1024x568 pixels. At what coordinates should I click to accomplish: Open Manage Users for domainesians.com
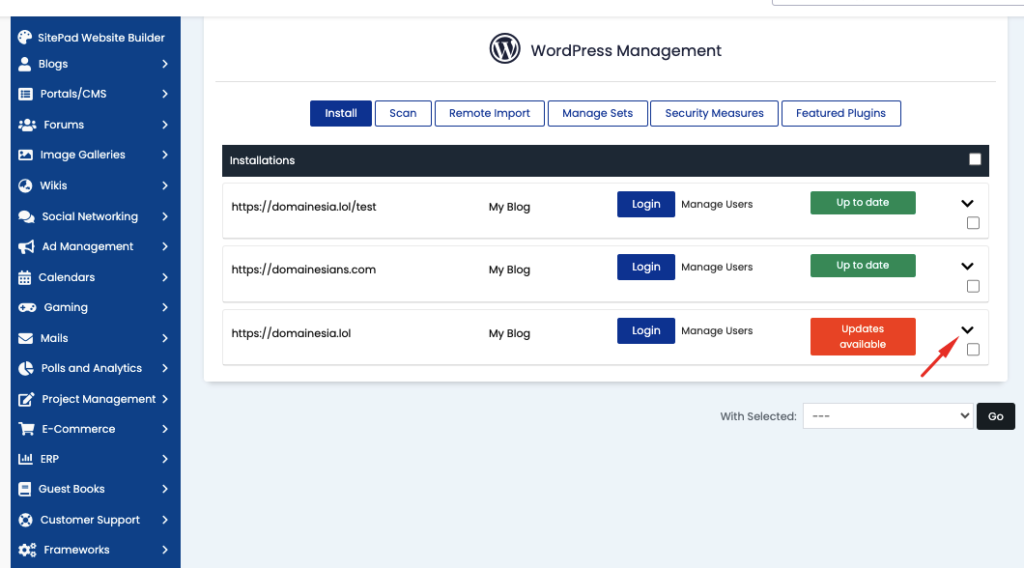pyautogui.click(x=717, y=267)
